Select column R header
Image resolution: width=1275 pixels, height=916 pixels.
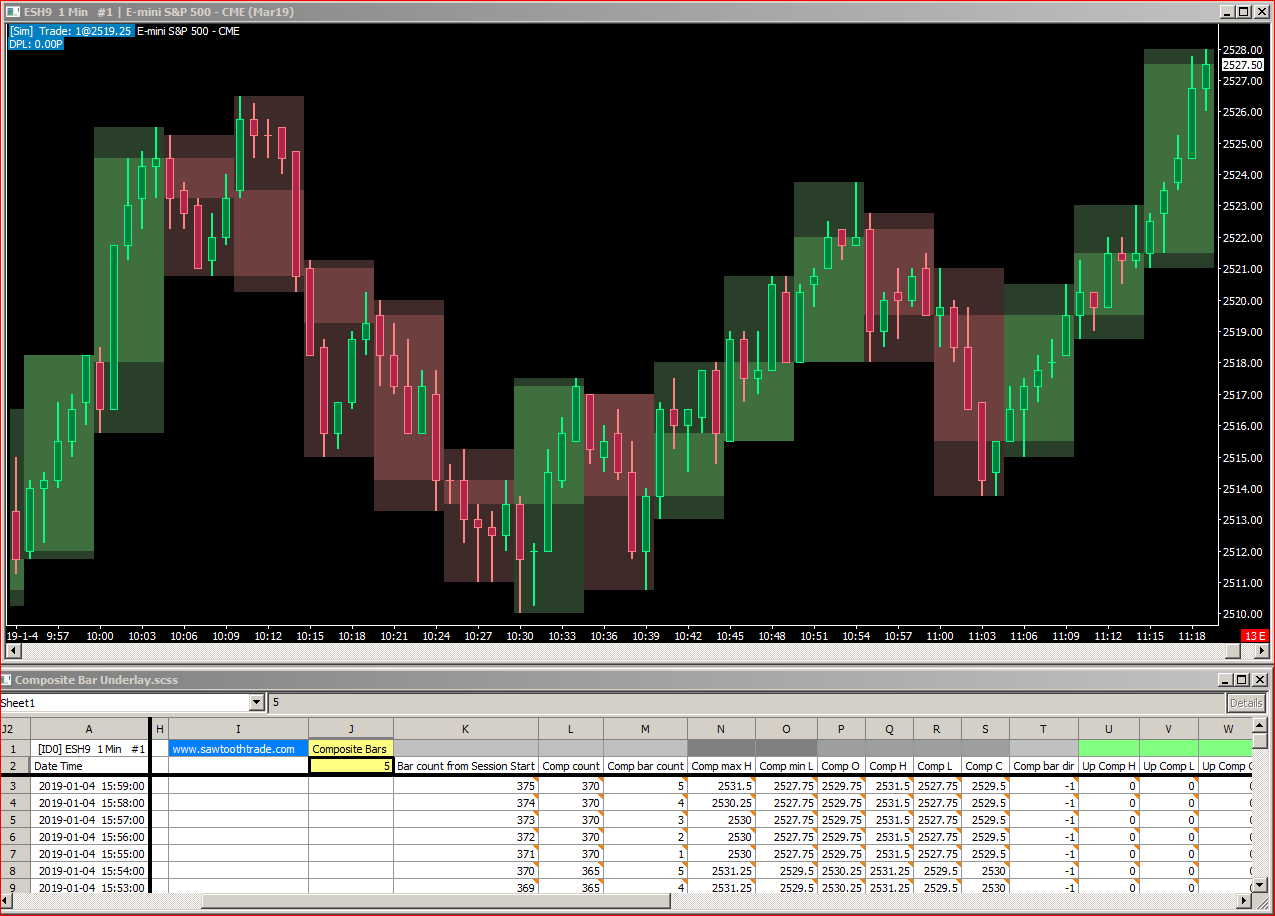click(937, 729)
